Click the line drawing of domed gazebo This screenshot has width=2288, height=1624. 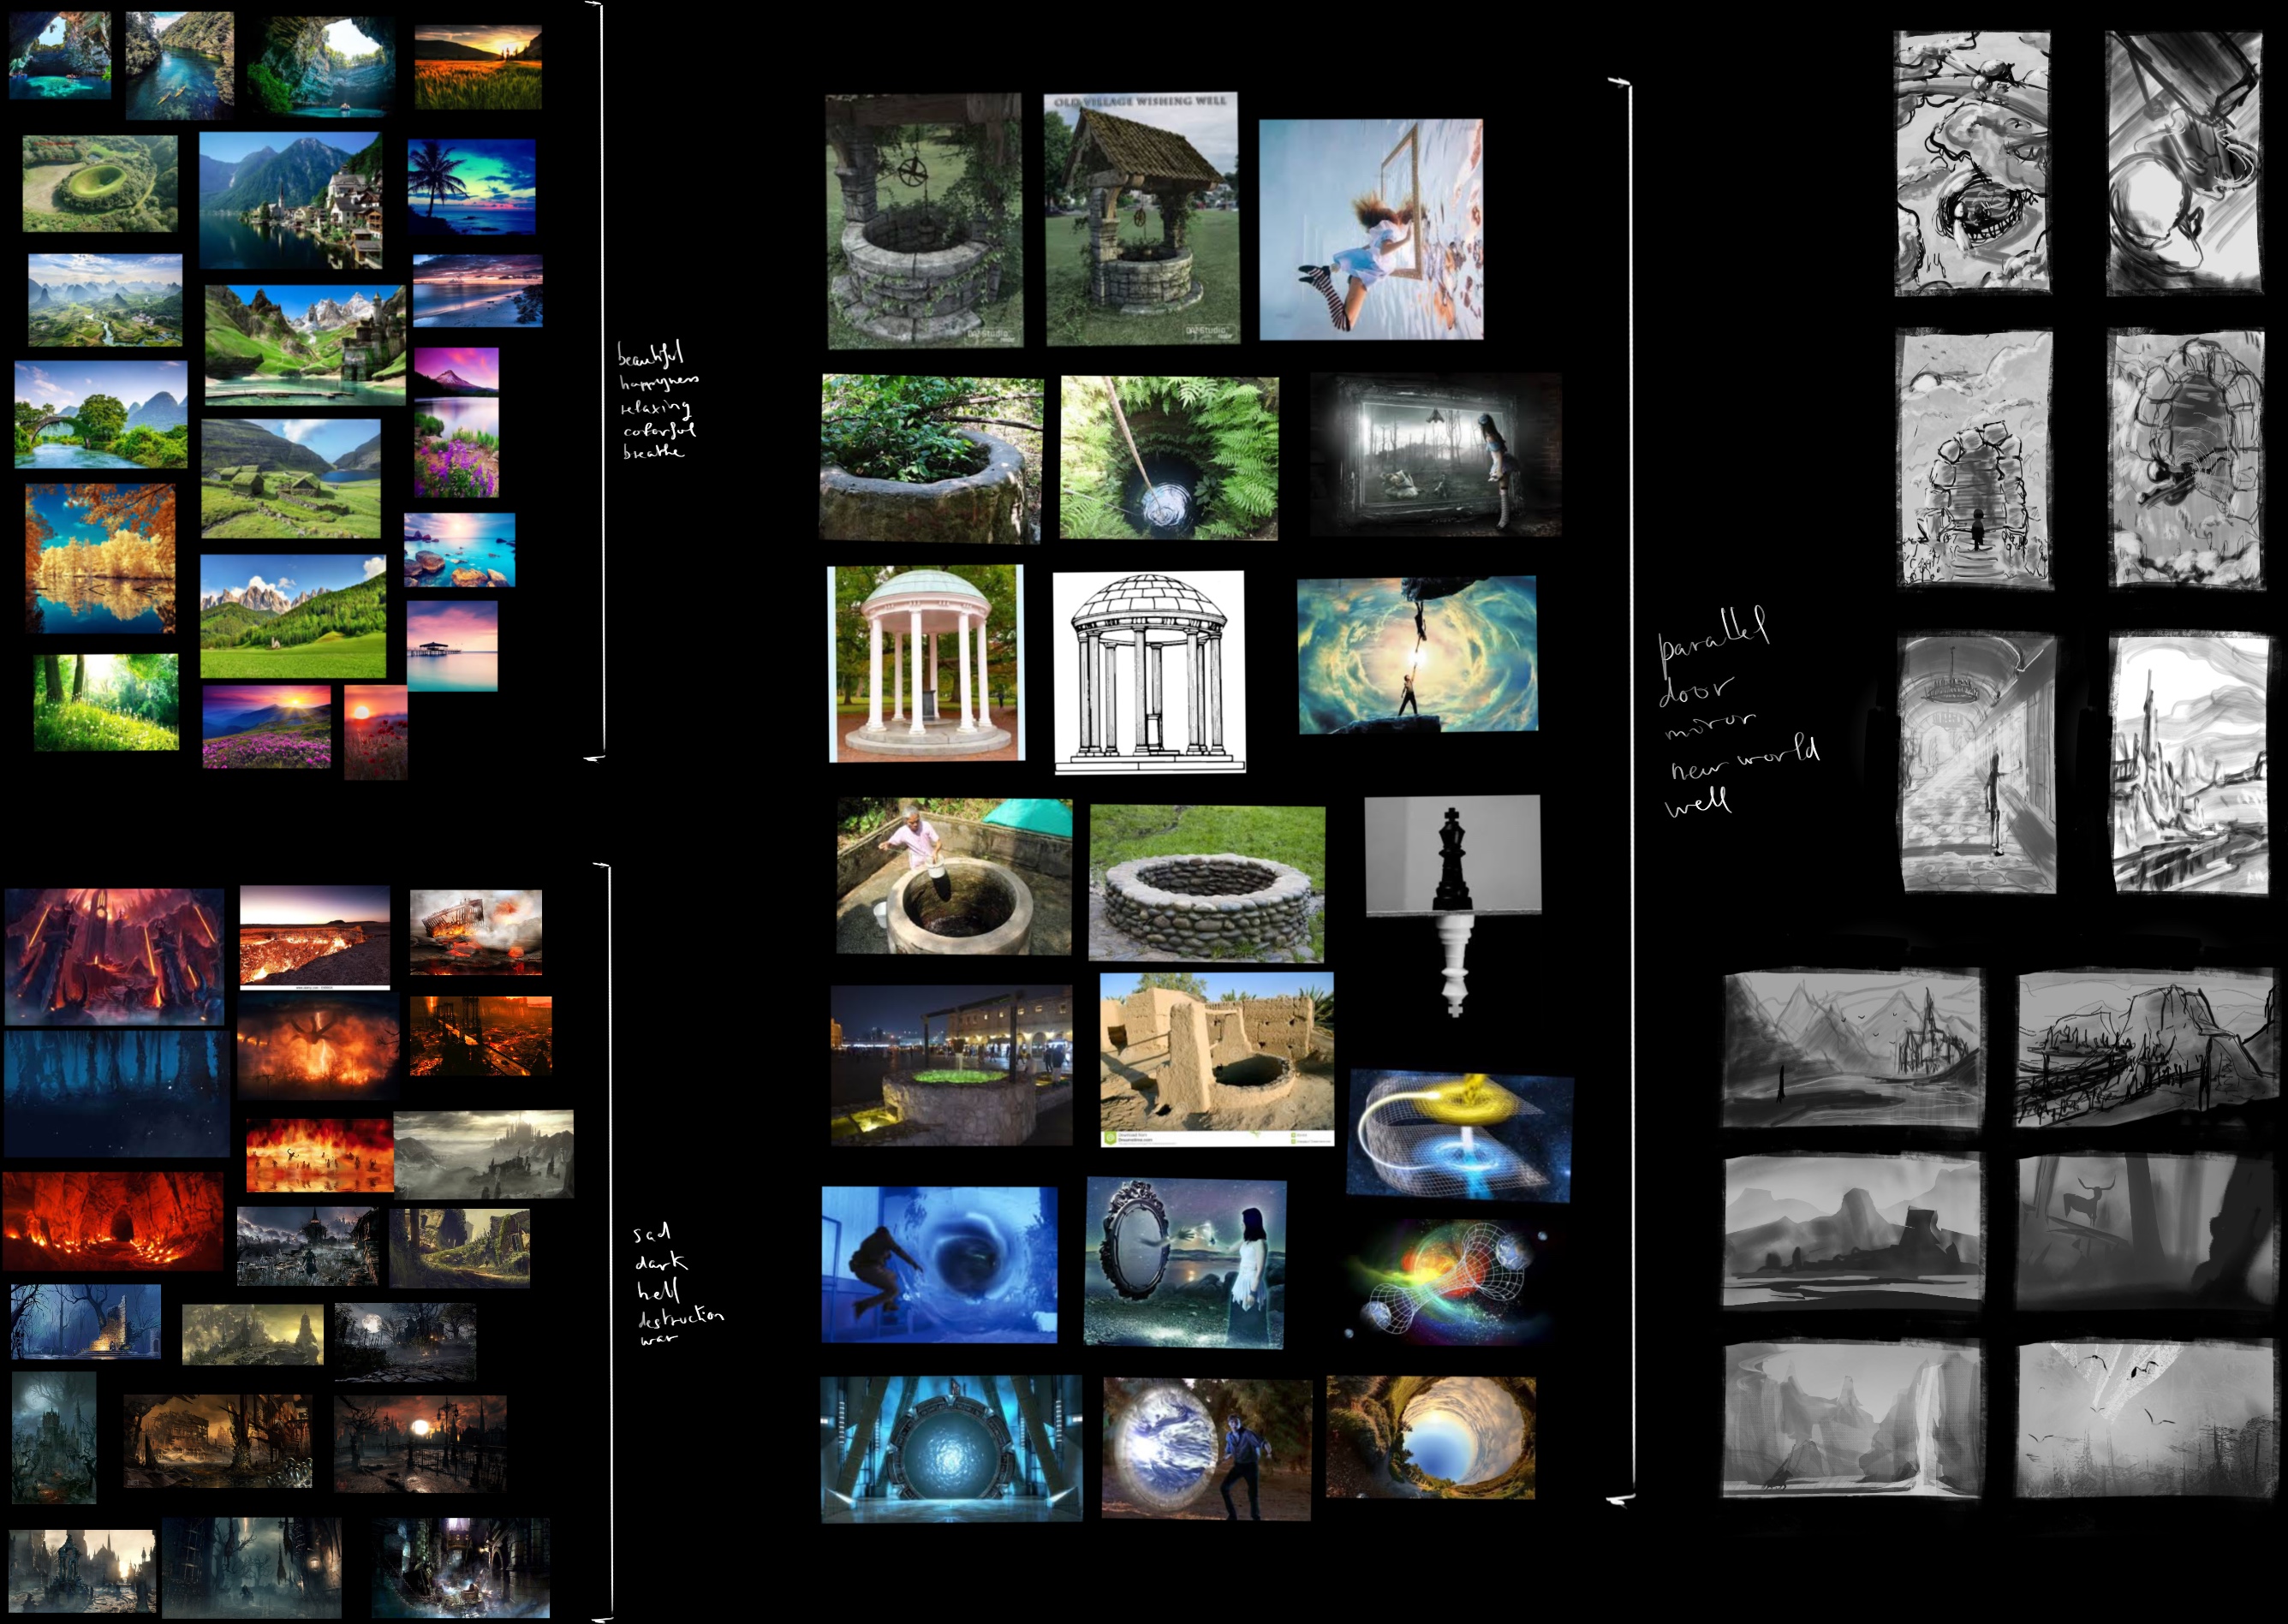[x=1149, y=671]
